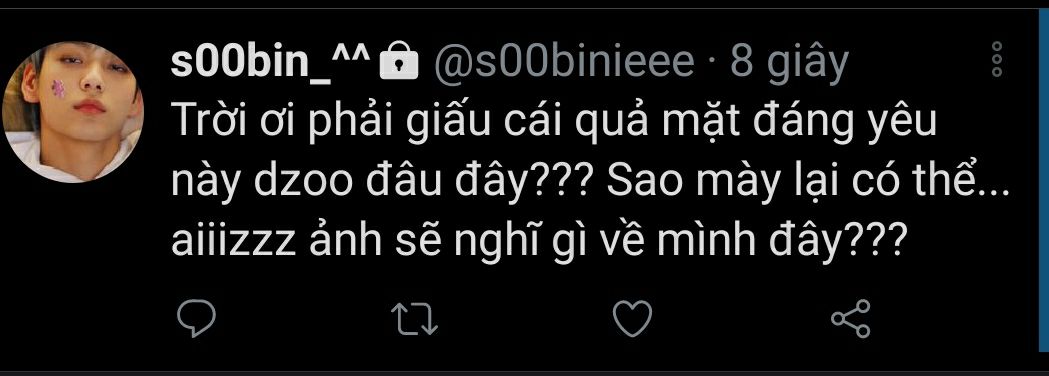Click the word "aiiizzz" in the tweet

click(x=233, y=241)
